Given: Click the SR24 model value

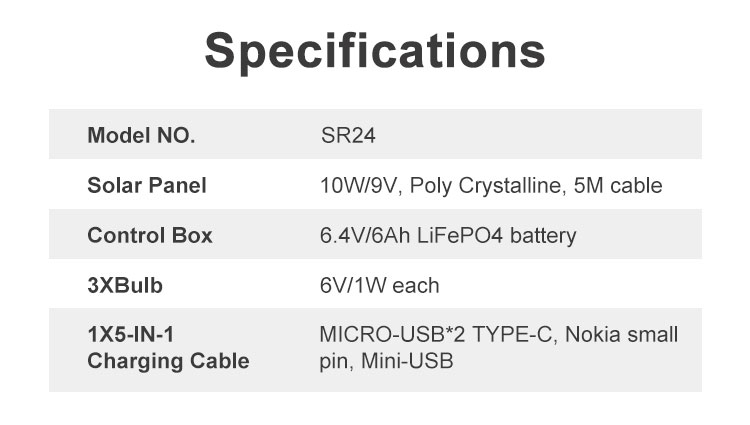Looking at the screenshot, I should (348, 135).
